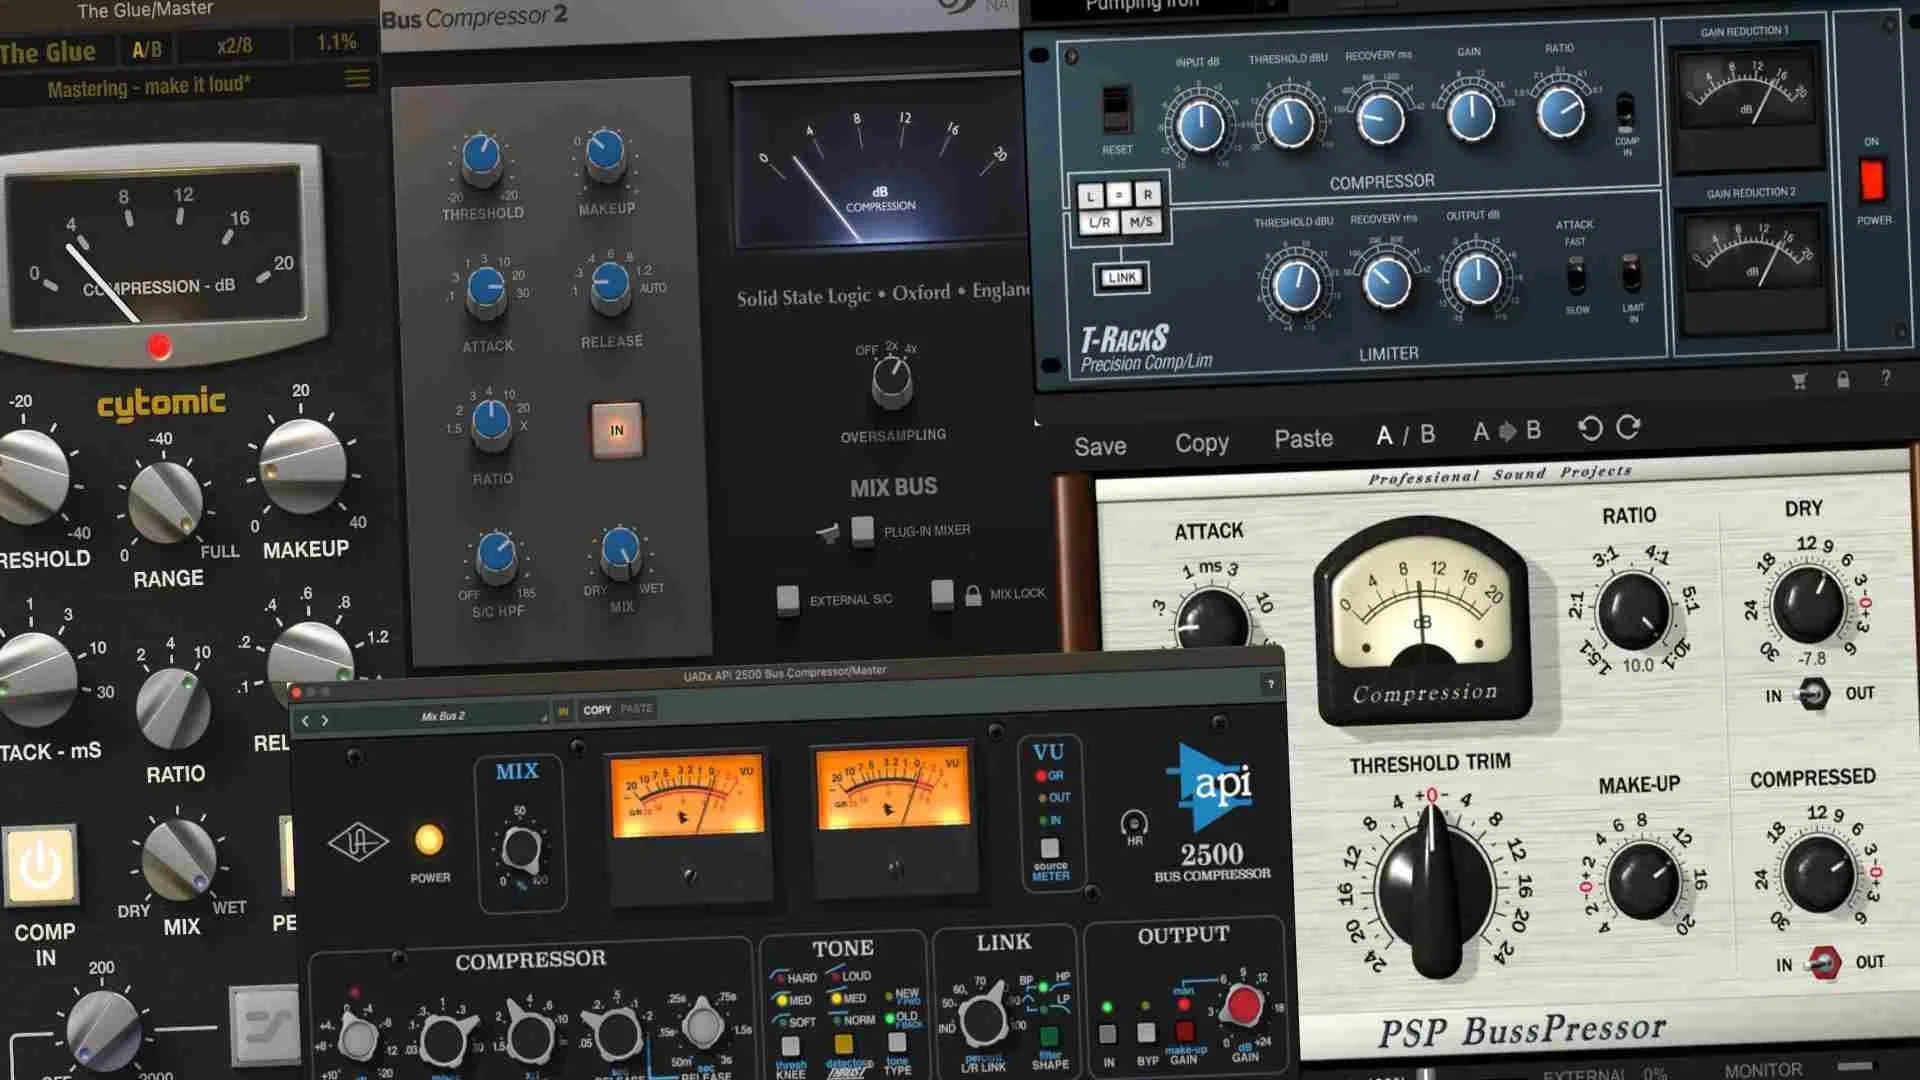Screen dimensions: 1920x1080
Task: Toggle the EXTERNAL S/C button
Action: 788,599
